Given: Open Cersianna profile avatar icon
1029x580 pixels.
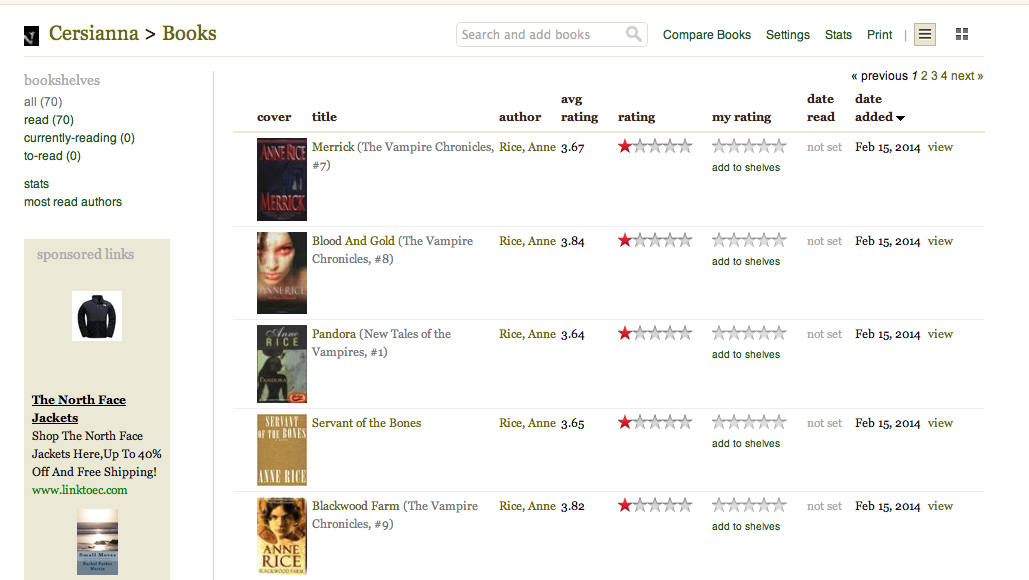Looking at the screenshot, I should tap(31, 35).
